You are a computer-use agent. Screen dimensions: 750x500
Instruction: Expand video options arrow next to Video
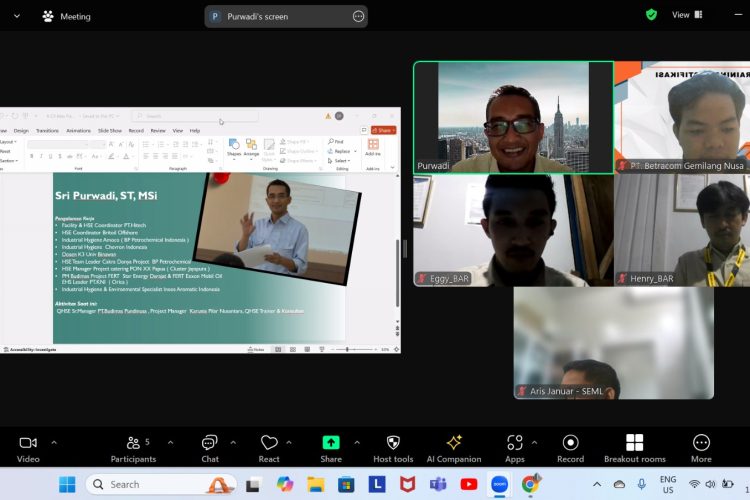54,443
